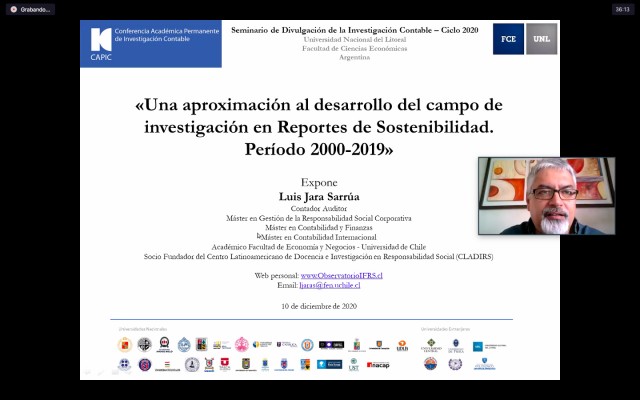Select the speaker's webcam video thumbnail
The height and width of the screenshot is (400, 640).
[546, 196]
